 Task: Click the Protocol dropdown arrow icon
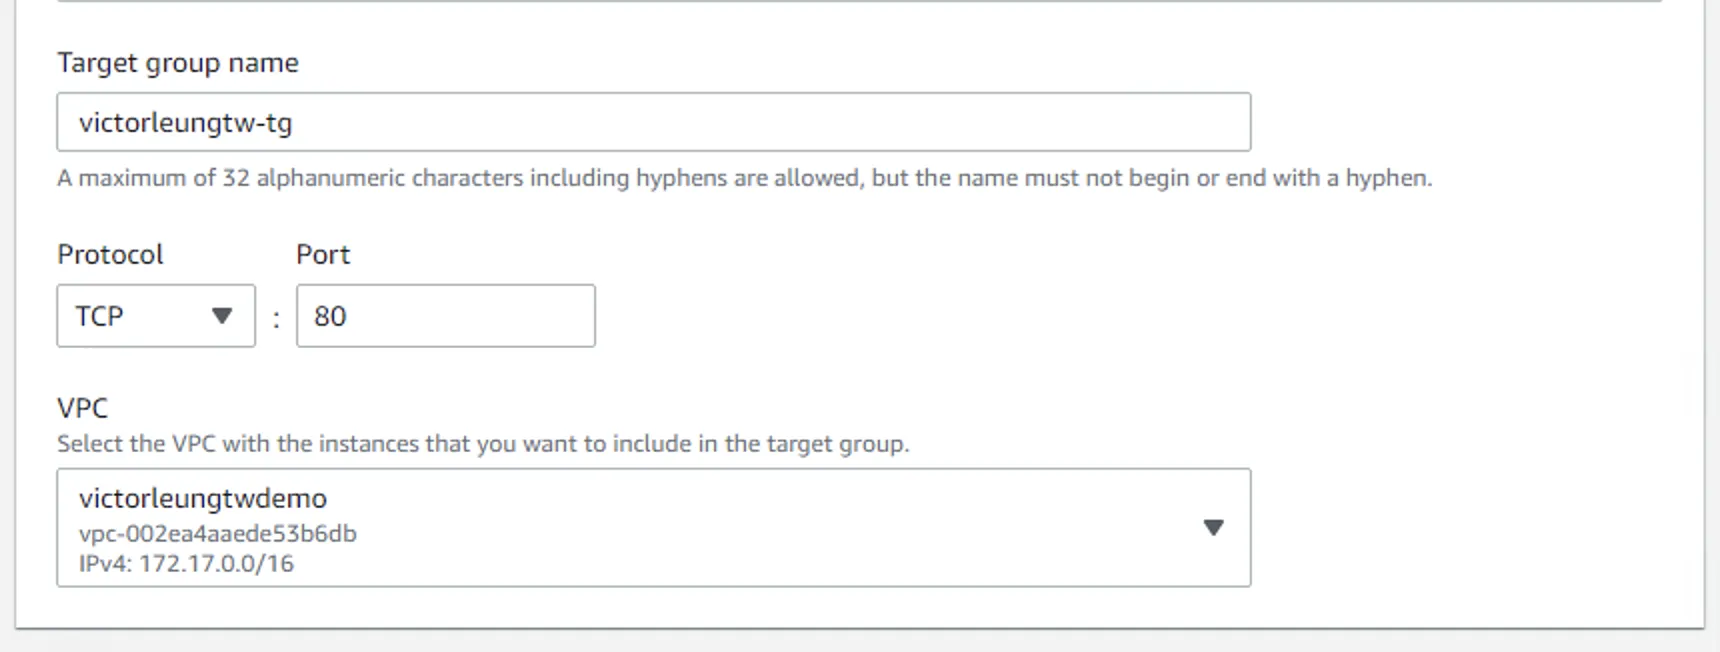tap(222, 316)
